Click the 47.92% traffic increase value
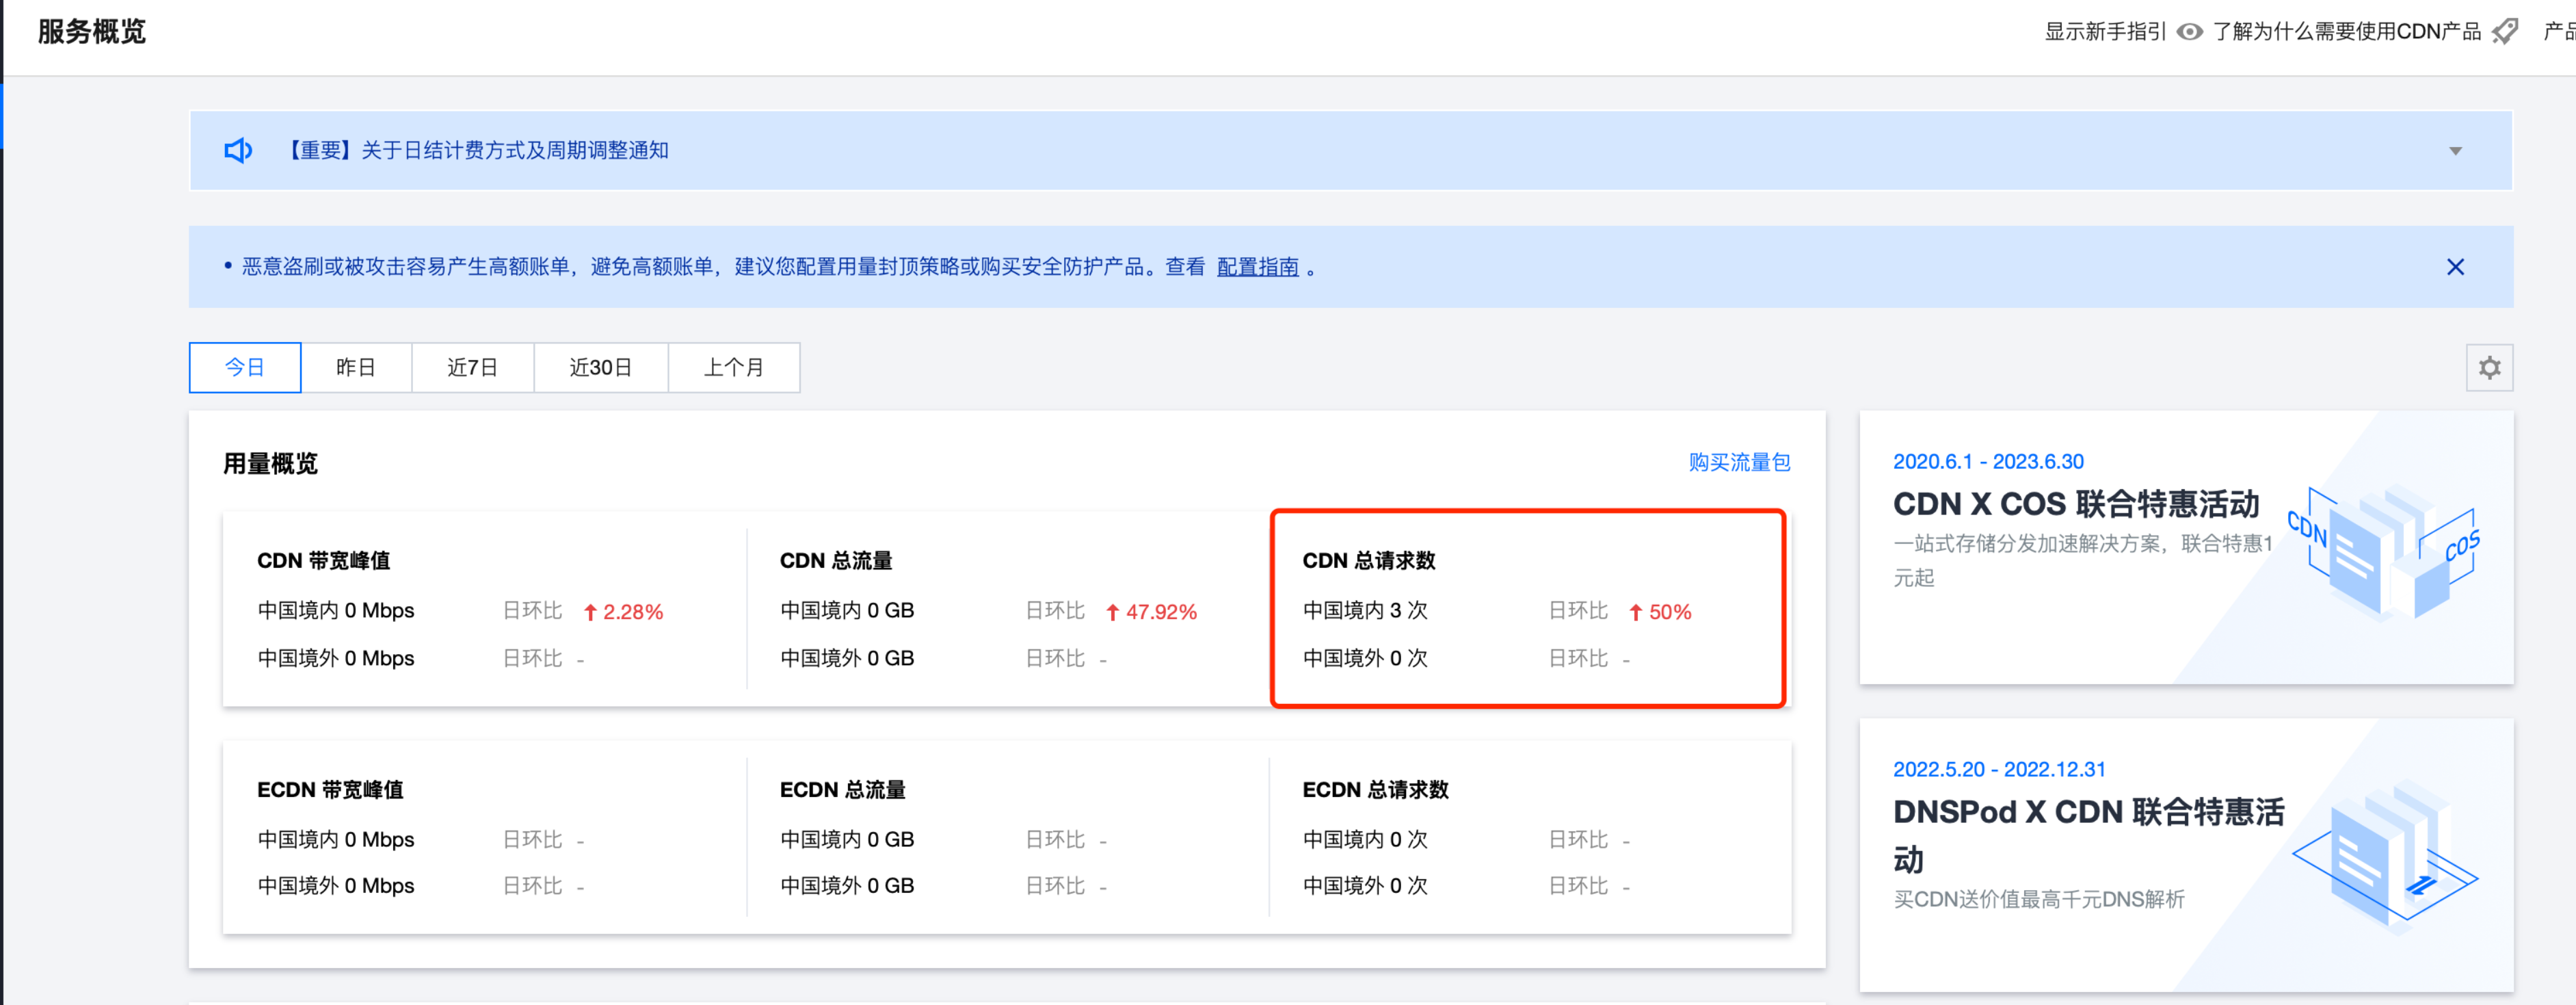Screen dimensions: 2576x1005 [x=1152, y=612]
